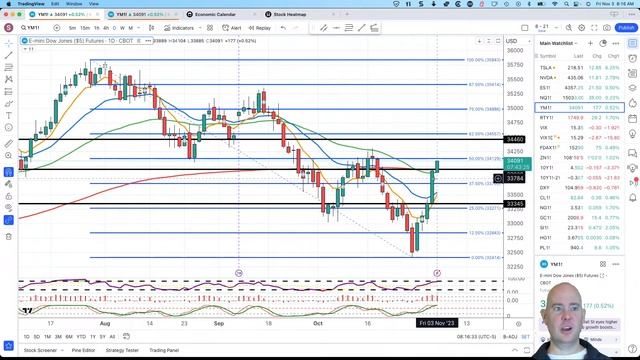Open the watchlist three-dots menu
Image resolution: width=640 pixels, height=360 pixels.
click(616, 43)
